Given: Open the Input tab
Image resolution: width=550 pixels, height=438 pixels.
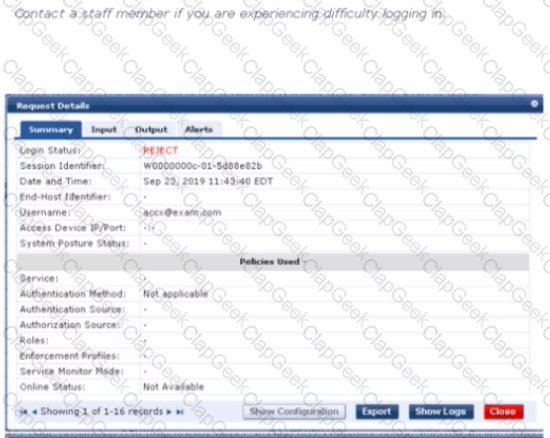Looking at the screenshot, I should tap(104, 130).
